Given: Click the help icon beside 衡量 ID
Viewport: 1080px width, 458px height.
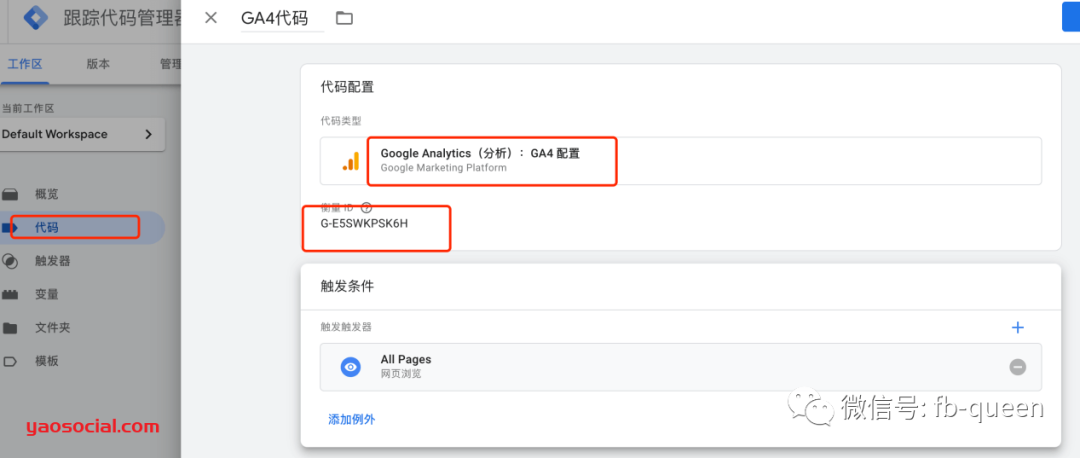Looking at the screenshot, I should [366, 207].
